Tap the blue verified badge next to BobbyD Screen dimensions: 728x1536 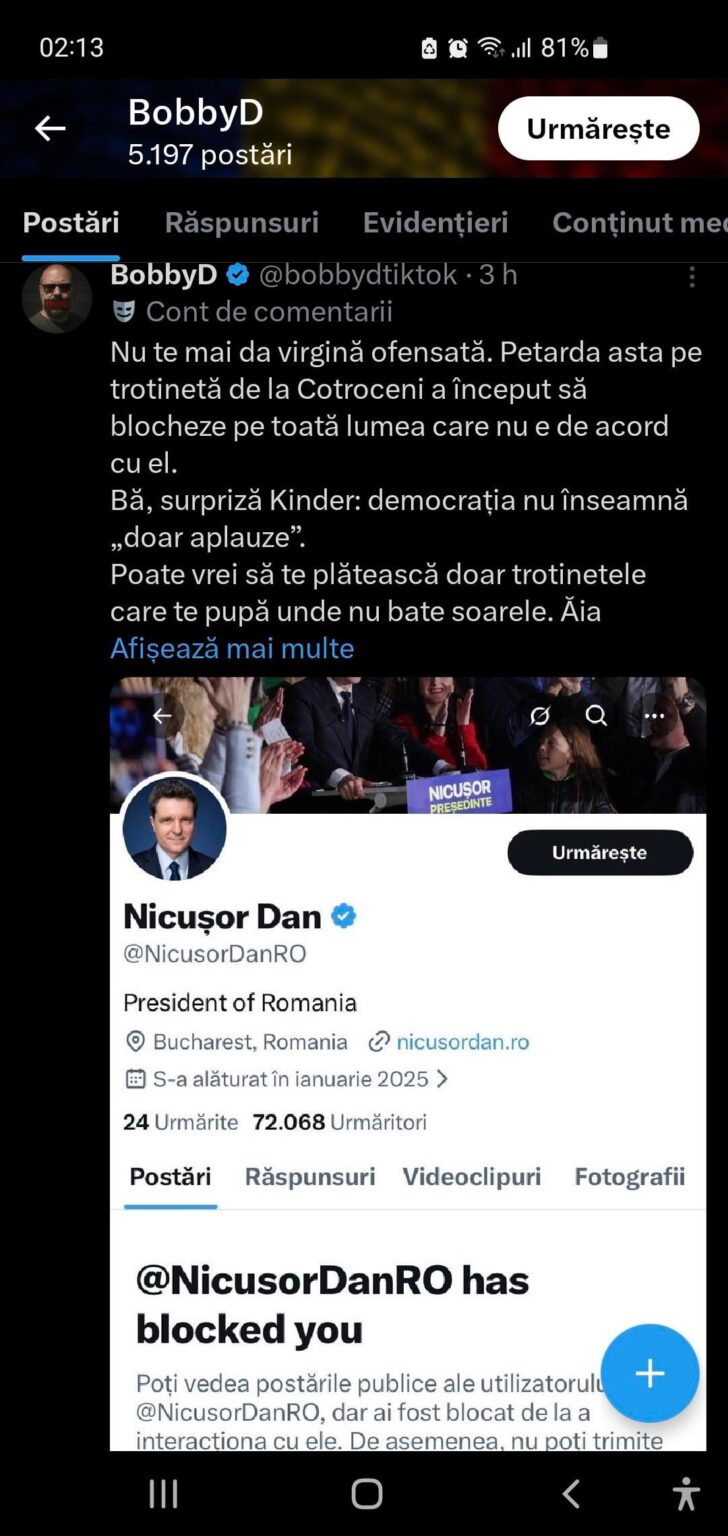click(x=237, y=276)
